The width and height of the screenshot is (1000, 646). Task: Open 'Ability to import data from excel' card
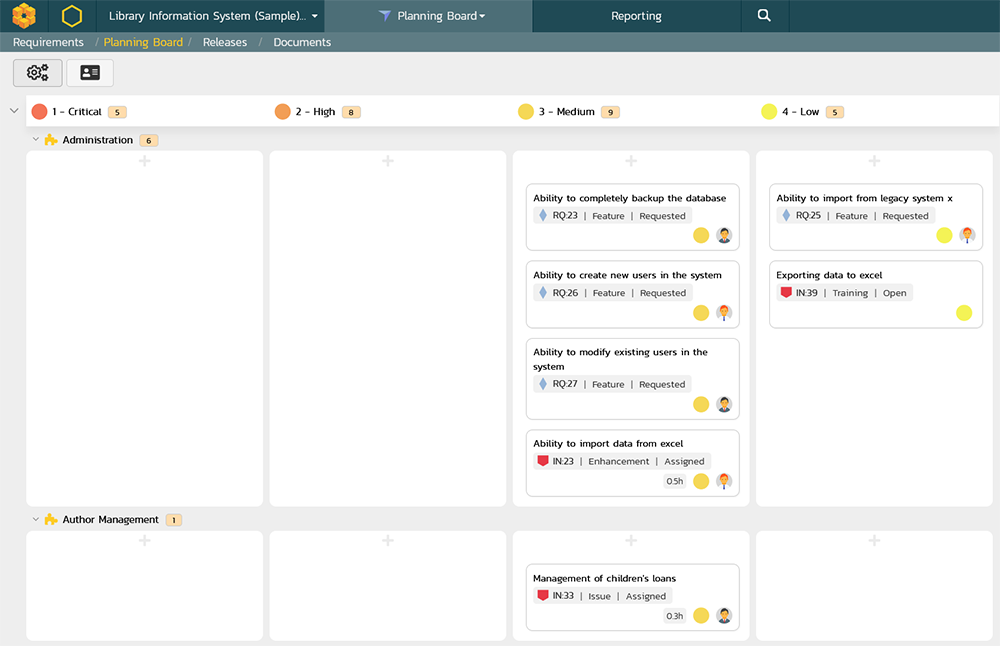608,444
